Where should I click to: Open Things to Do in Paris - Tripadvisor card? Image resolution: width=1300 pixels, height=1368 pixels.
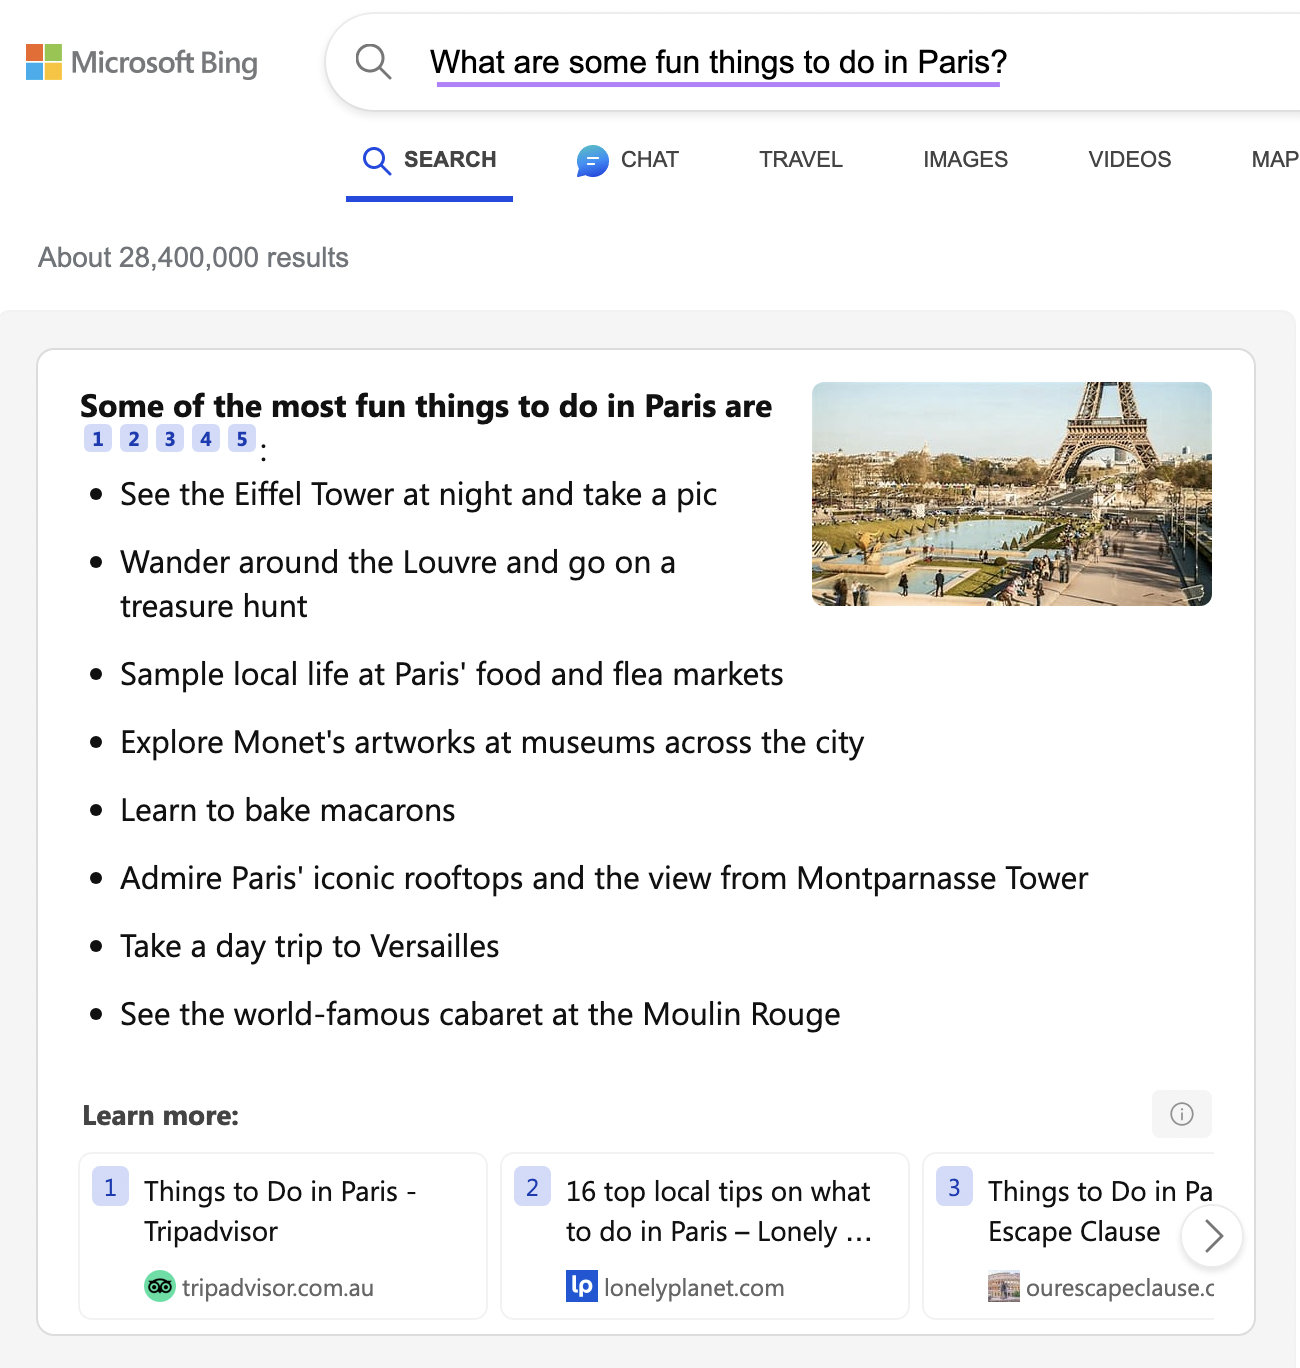(283, 1236)
